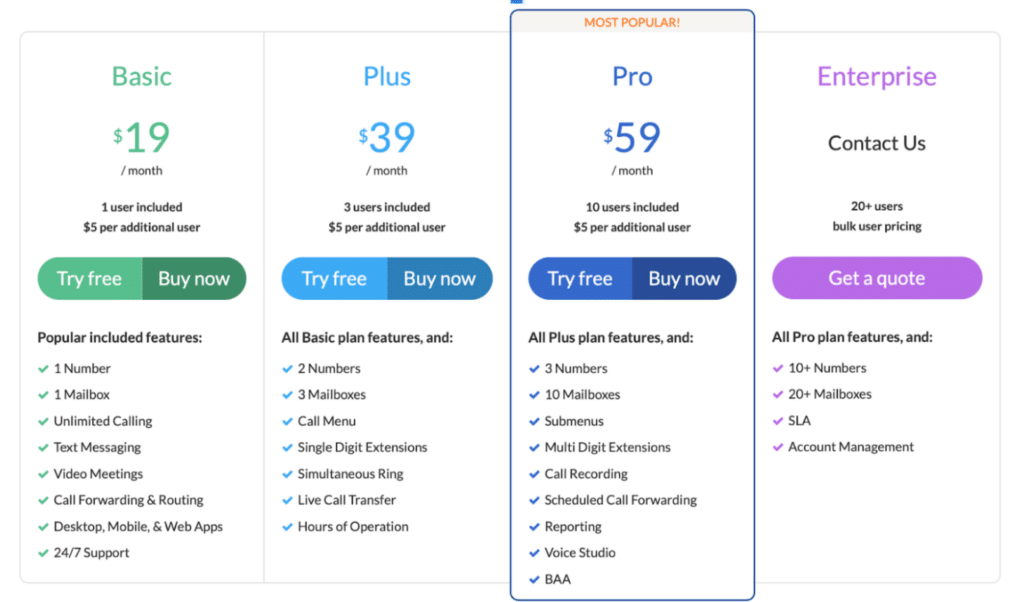Click checkmark next to Account Management
This screenshot has height=602, width=1024.
[x=778, y=447]
